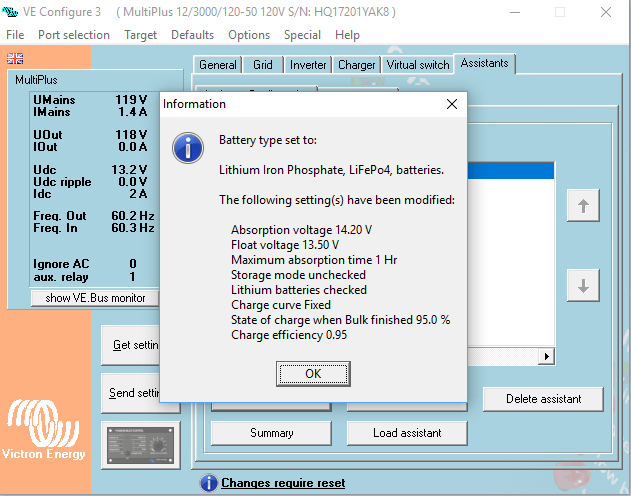Viewport: 631px width, 496px height.
Task: Select the Assistants tab
Action: 485,63
